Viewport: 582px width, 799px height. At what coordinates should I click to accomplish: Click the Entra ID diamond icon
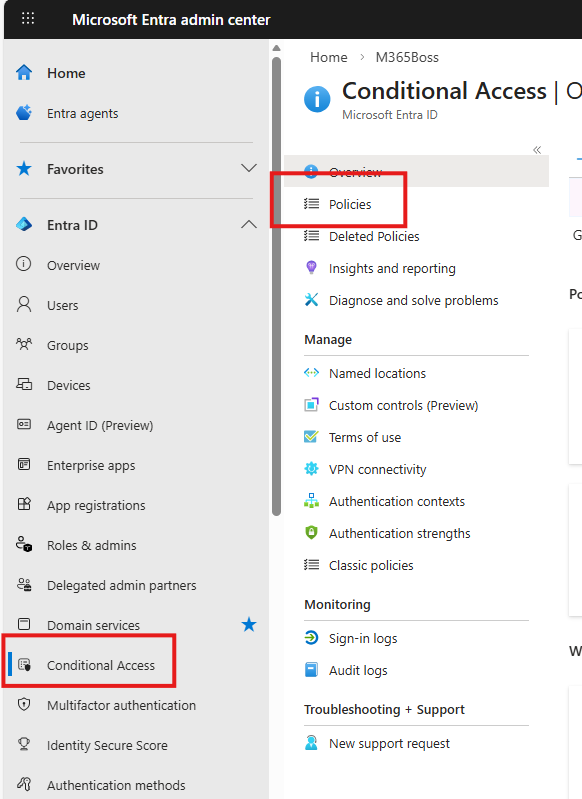[24, 224]
